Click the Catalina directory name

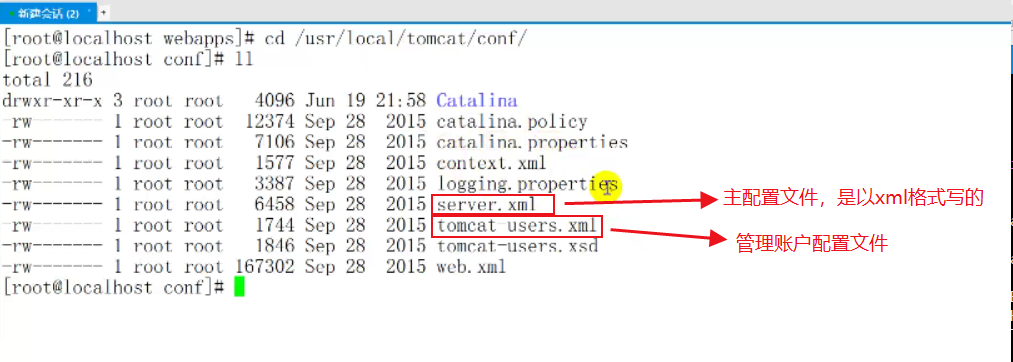[x=477, y=101]
